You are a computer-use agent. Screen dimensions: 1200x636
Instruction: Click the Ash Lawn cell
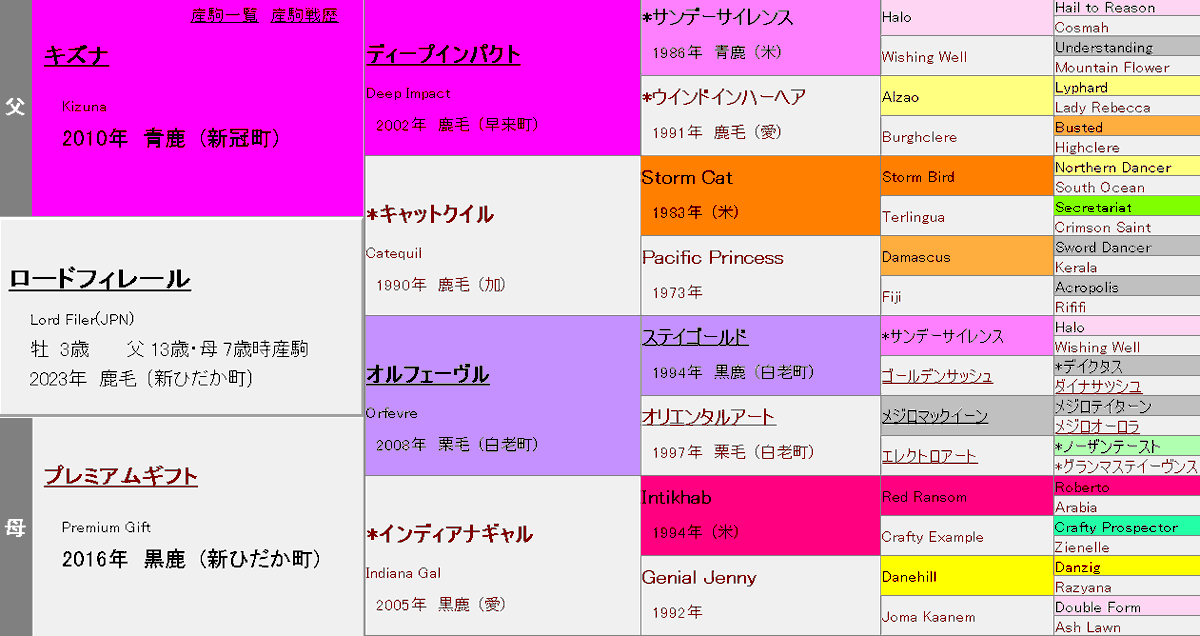(1127, 627)
